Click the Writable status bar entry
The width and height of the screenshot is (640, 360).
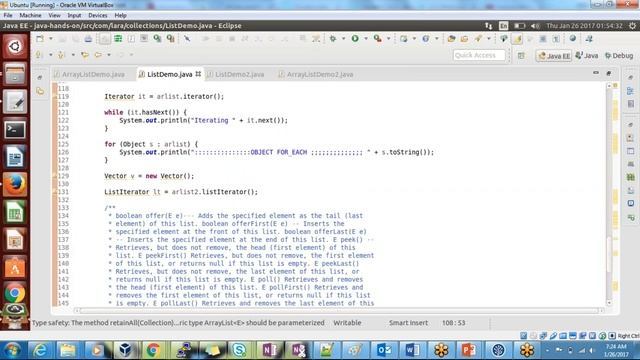click(x=347, y=322)
